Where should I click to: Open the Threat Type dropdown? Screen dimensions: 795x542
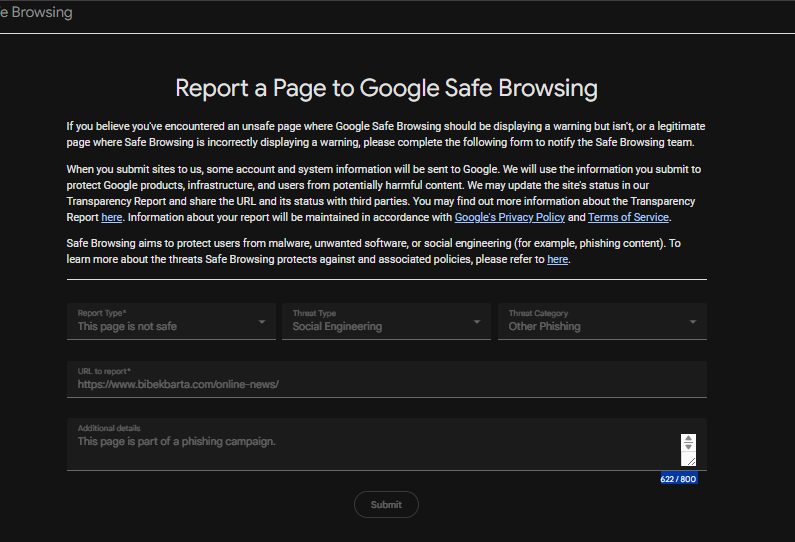pos(386,321)
